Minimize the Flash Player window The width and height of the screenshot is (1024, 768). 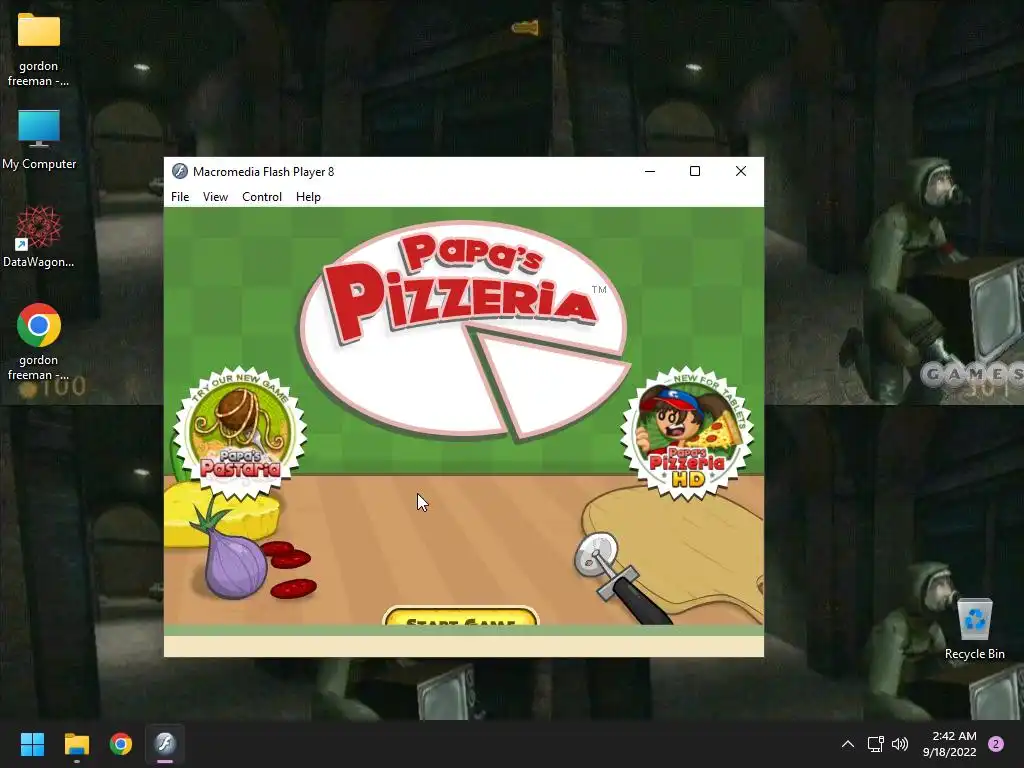point(650,171)
